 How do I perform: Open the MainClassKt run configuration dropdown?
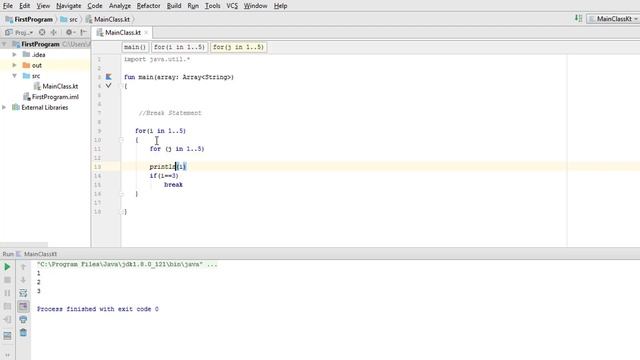[x=613, y=19]
